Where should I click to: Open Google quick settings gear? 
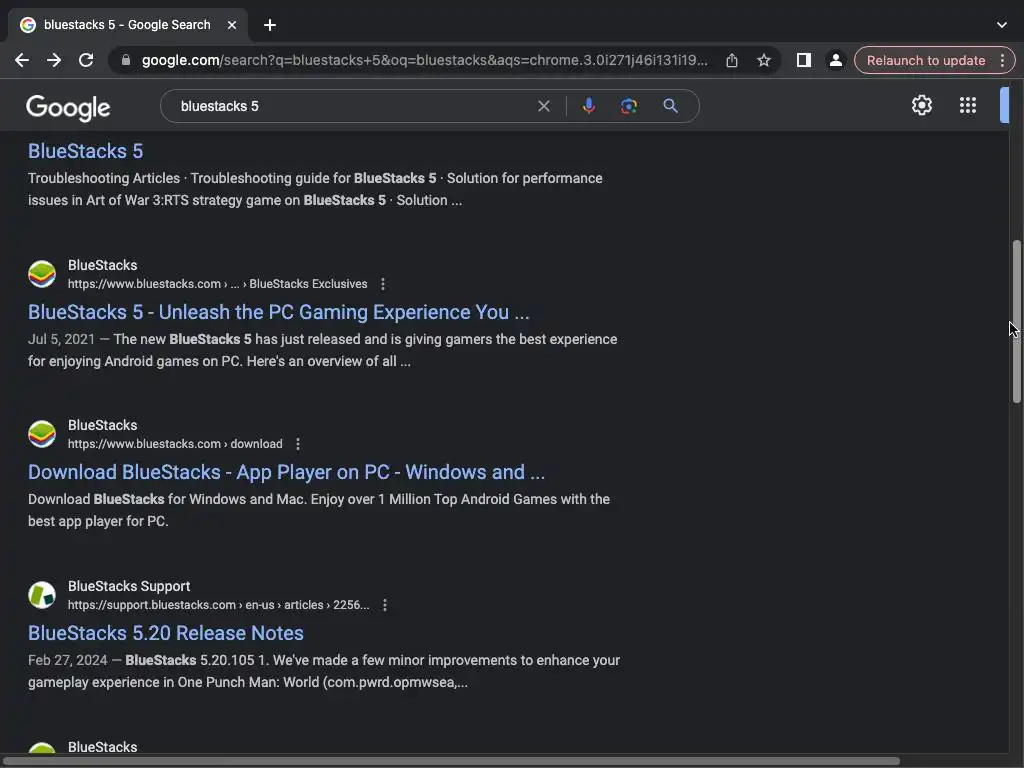(921, 105)
